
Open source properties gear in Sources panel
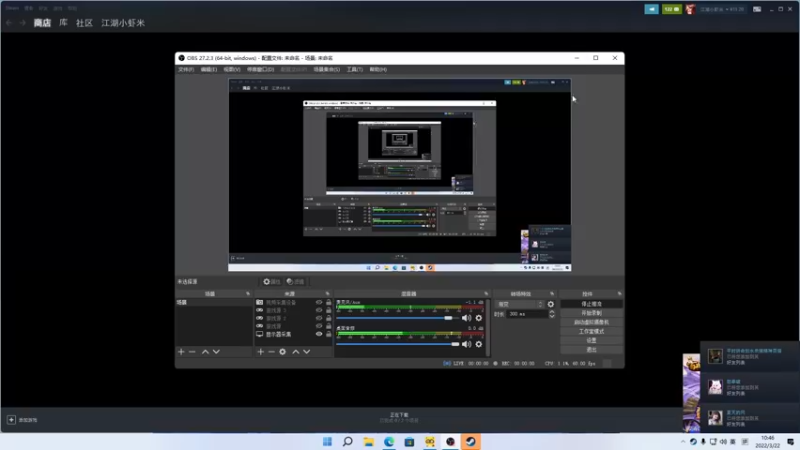pos(283,352)
